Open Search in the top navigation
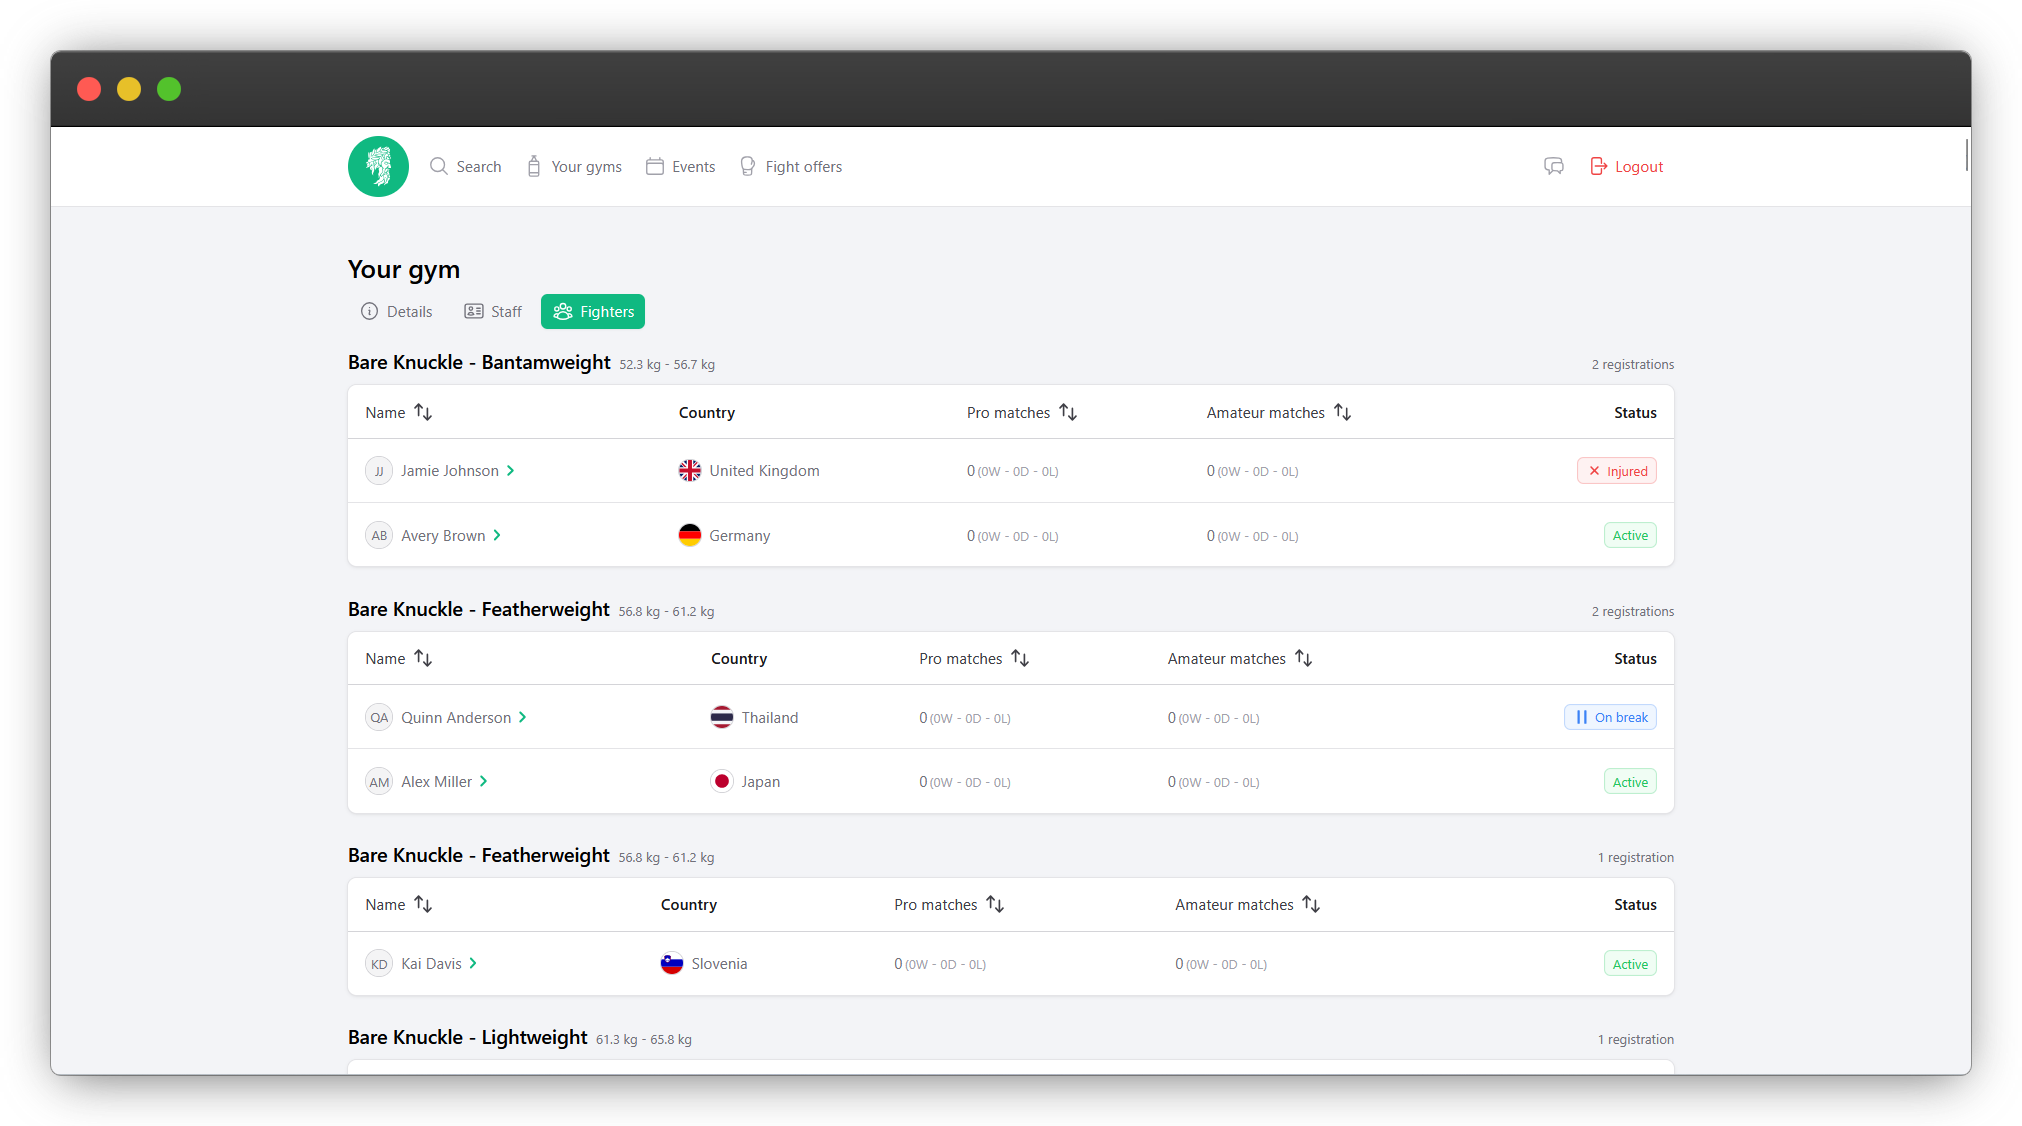2022x1126 pixels. tap(466, 166)
